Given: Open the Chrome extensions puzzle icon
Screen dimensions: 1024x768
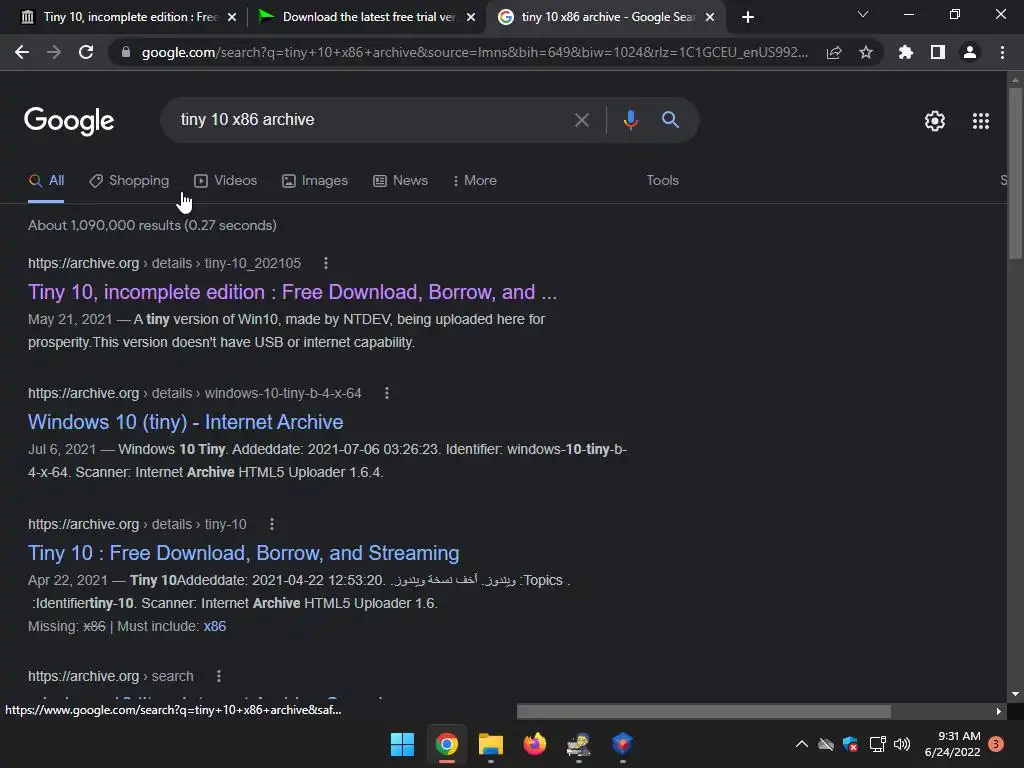Looking at the screenshot, I should coord(905,52).
